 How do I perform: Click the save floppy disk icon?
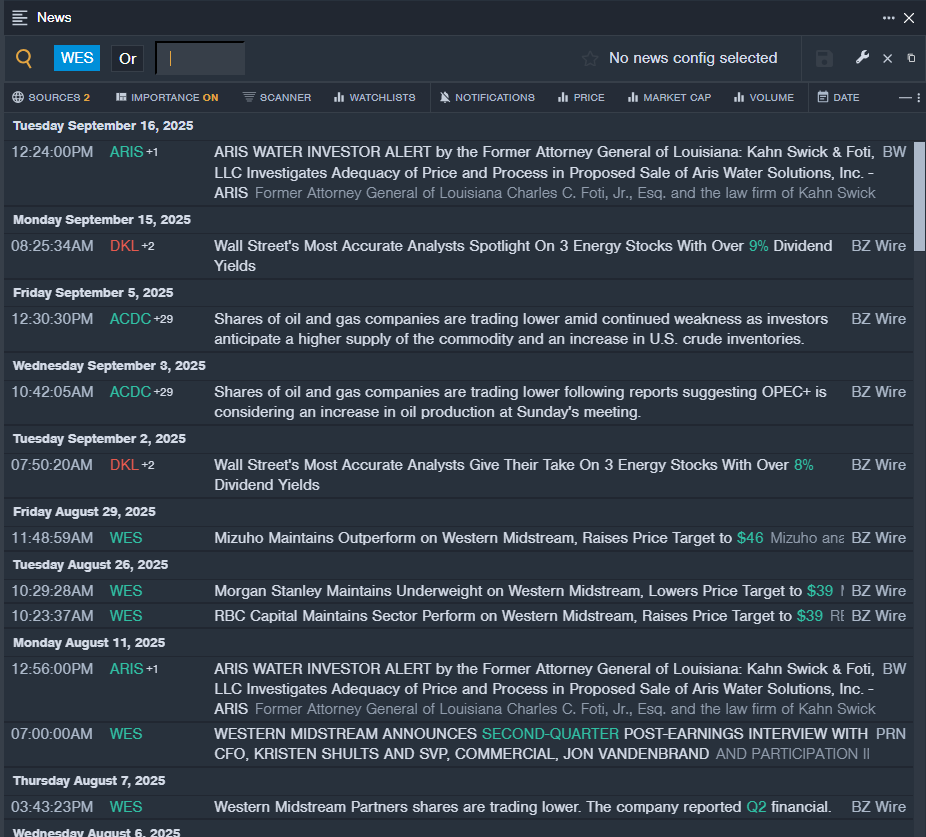point(824,58)
